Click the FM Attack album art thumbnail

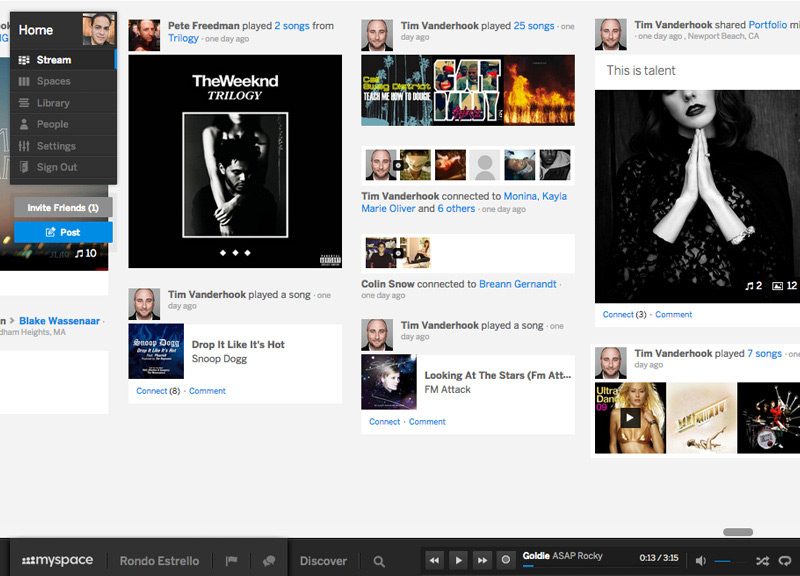[389, 382]
